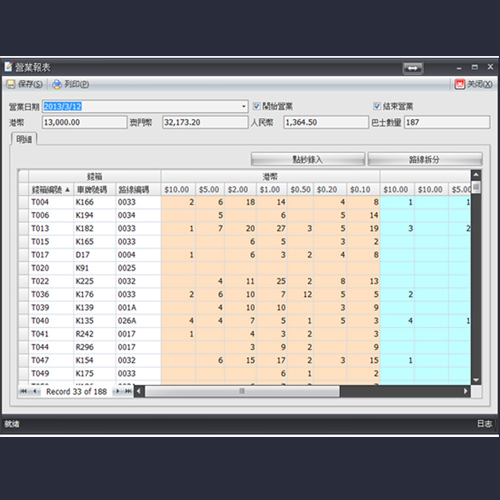Click vertical scrollbar up arrow

click(x=476, y=175)
